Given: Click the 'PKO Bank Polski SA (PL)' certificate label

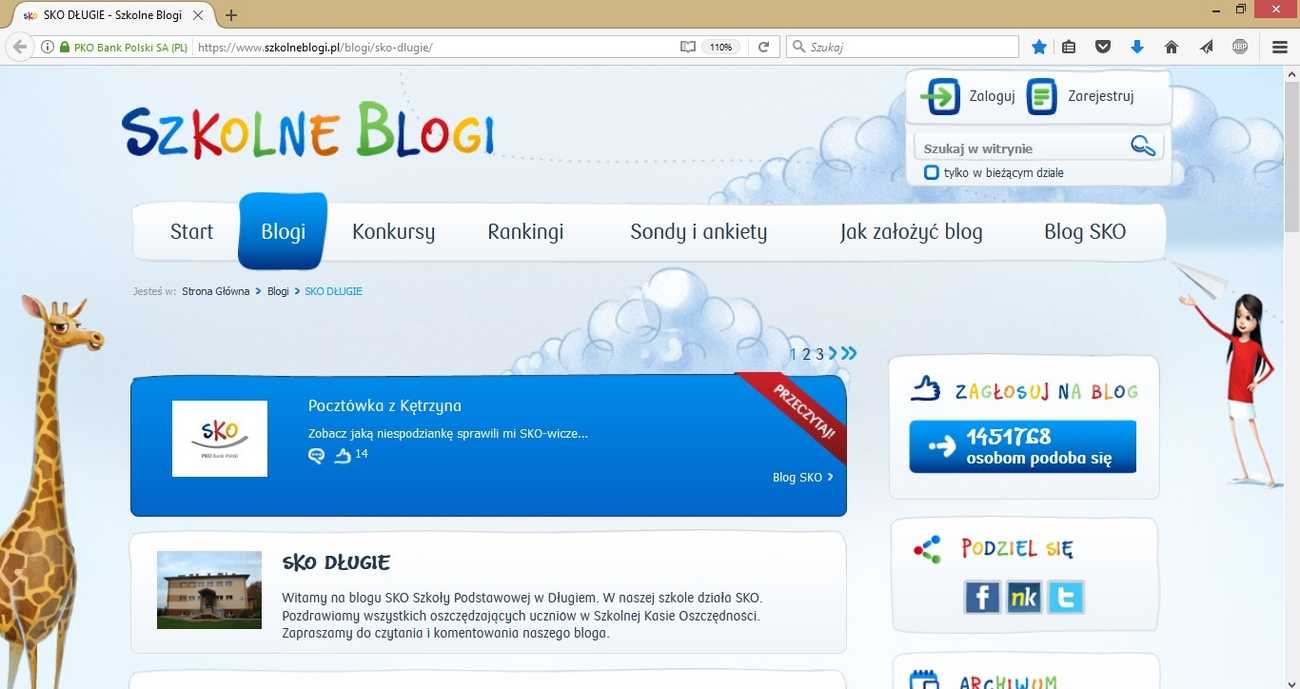Looking at the screenshot, I should (130, 47).
